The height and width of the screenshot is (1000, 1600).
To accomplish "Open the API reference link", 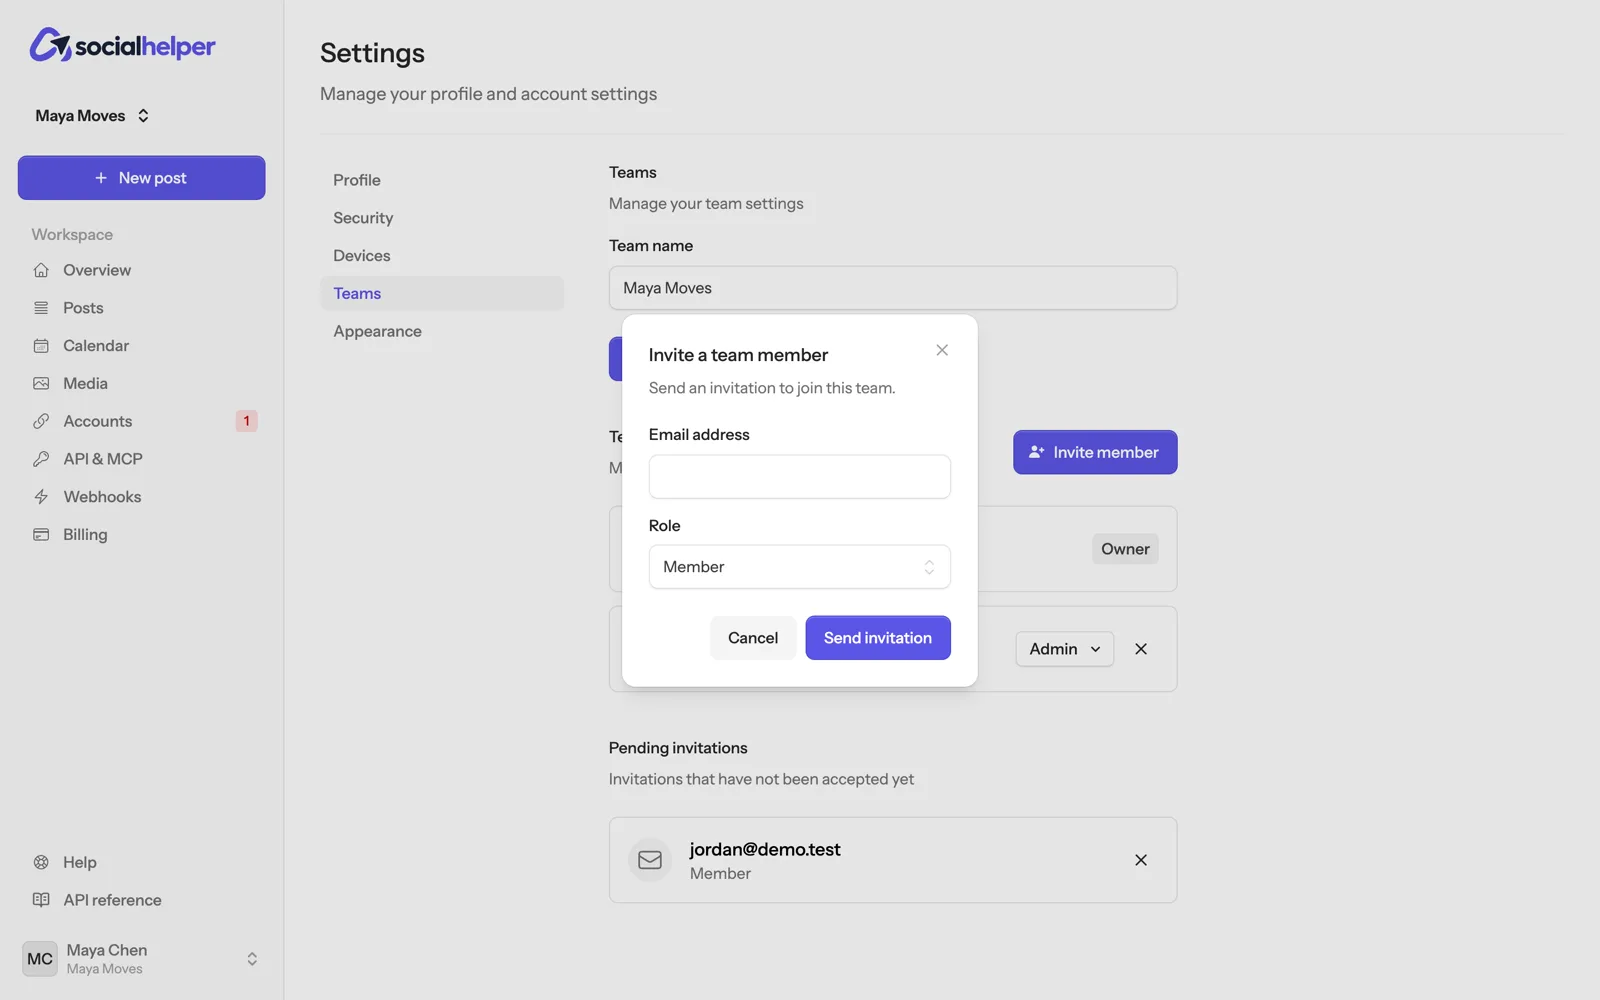I will [x=142, y=900].
